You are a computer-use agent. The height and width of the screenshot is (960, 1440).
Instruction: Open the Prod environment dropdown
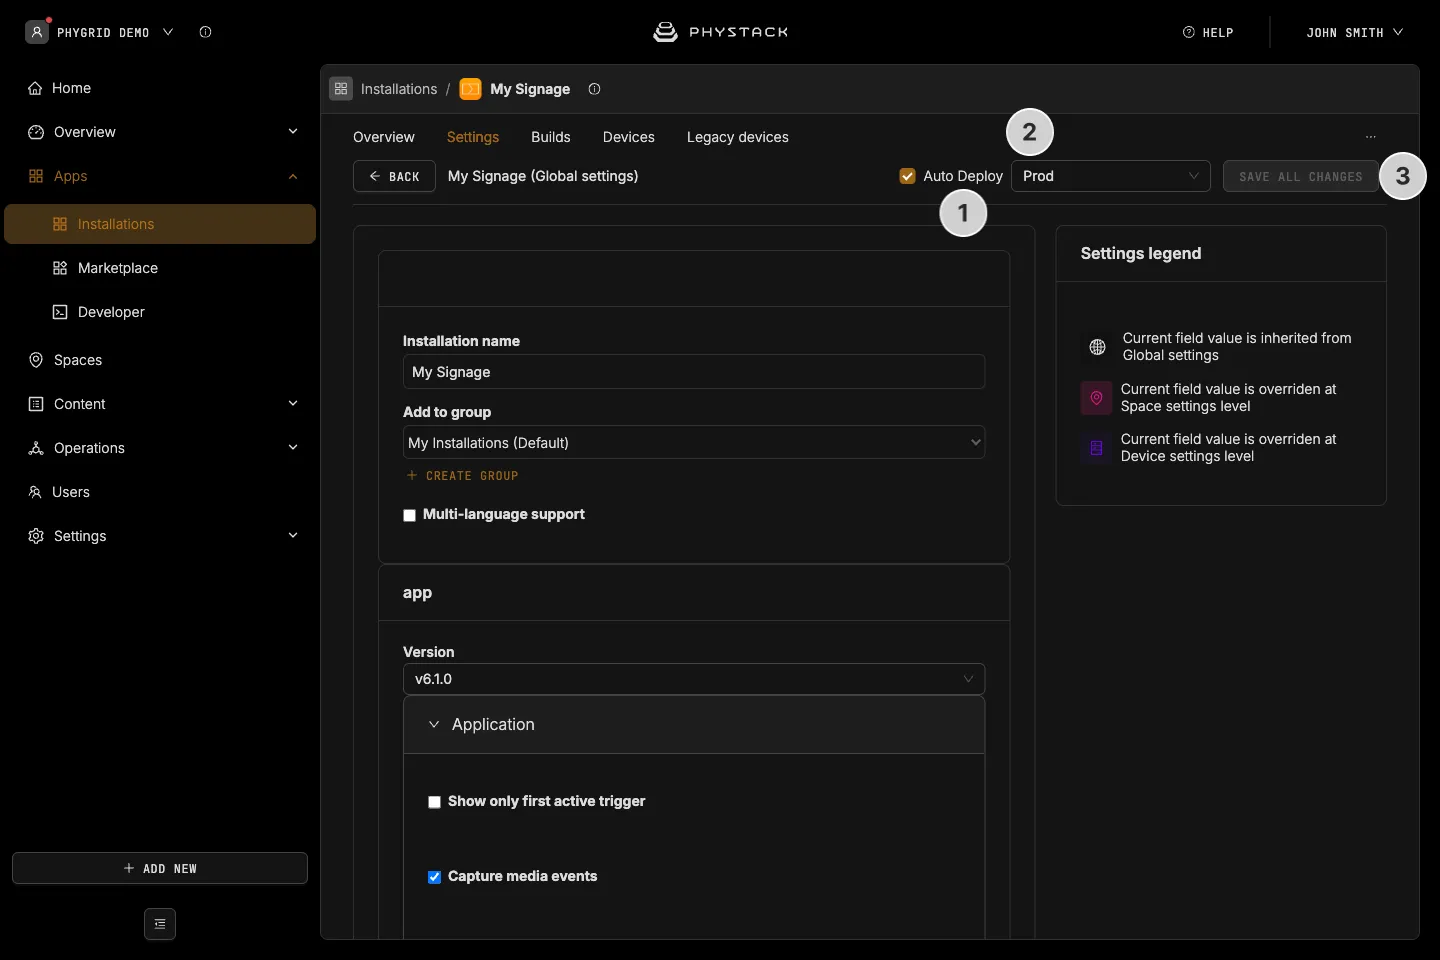tap(1110, 176)
